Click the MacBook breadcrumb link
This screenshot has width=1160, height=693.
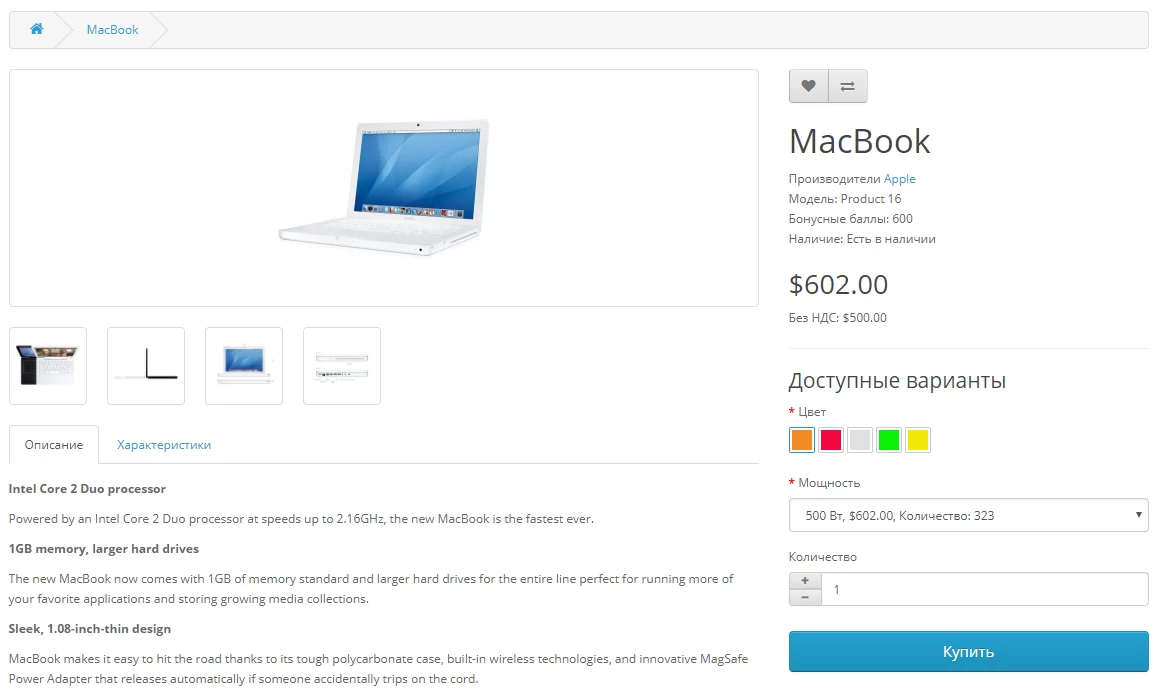[112, 30]
